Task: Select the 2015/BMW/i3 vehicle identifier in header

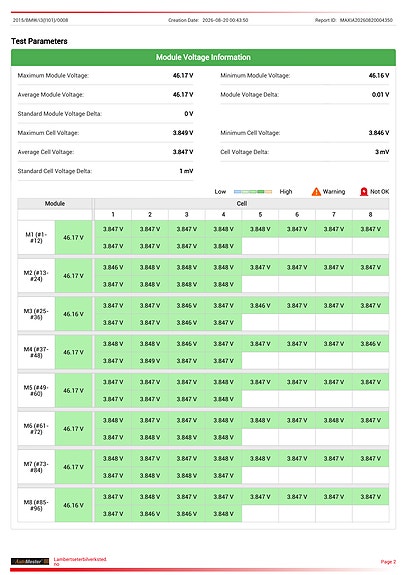Action: coord(40,20)
